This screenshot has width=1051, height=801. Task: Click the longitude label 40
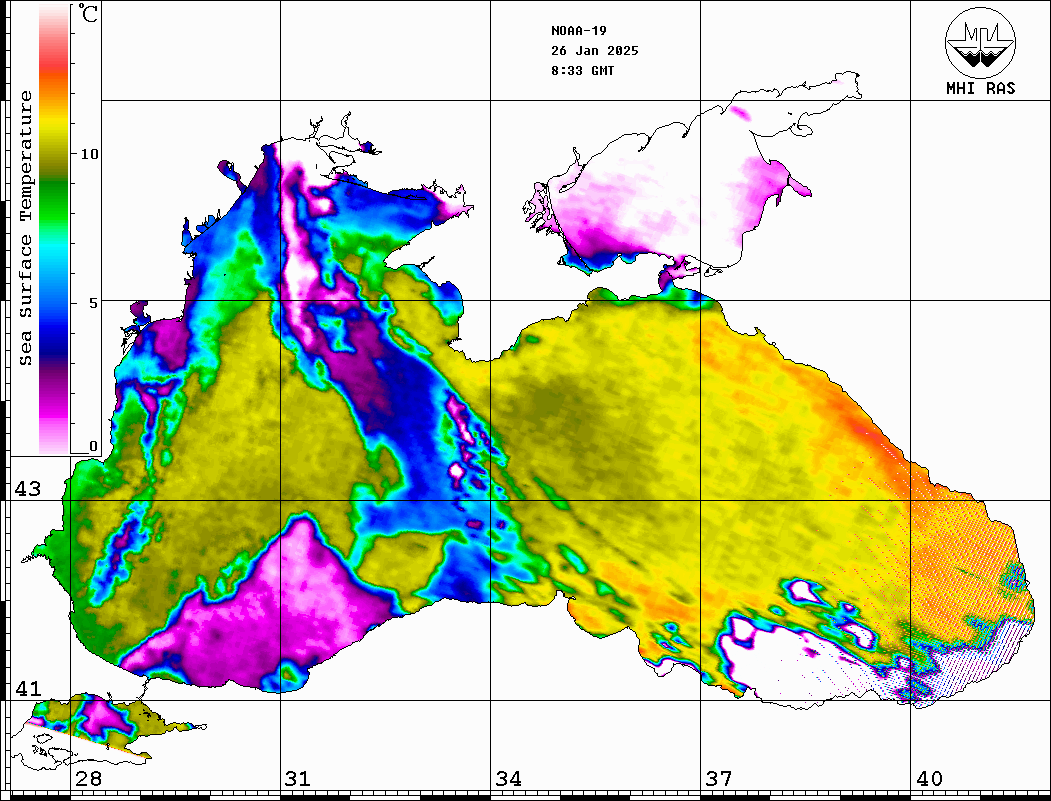929,779
